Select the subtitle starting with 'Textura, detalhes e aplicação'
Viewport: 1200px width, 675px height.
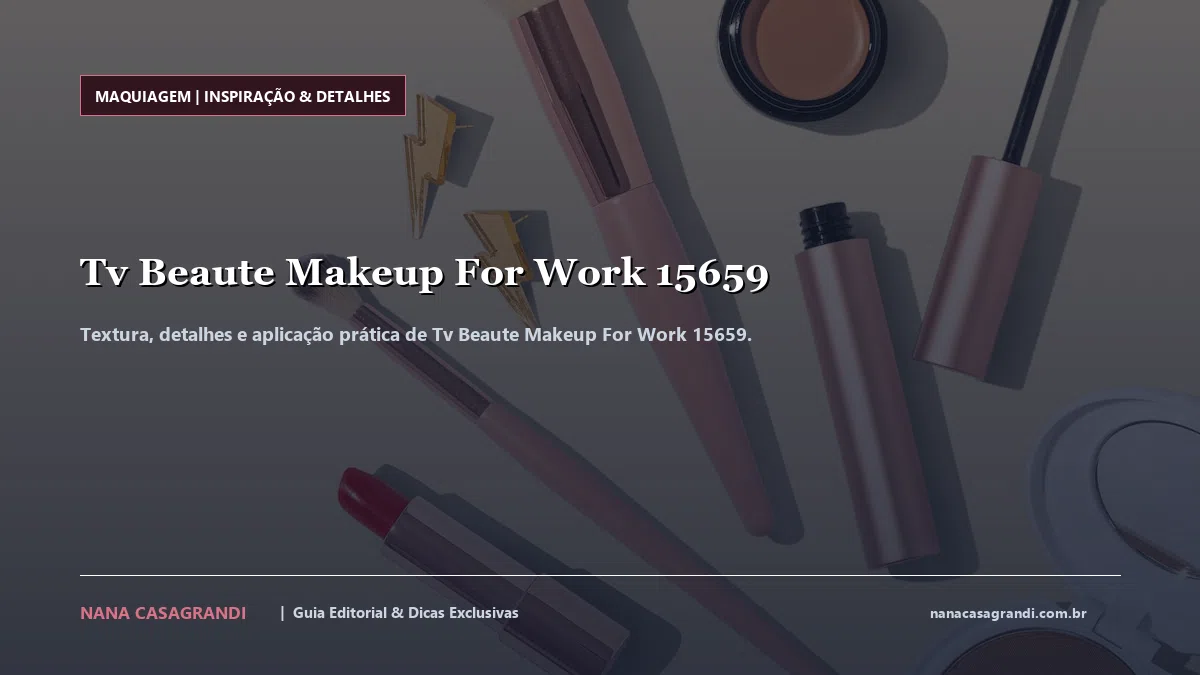tap(416, 334)
